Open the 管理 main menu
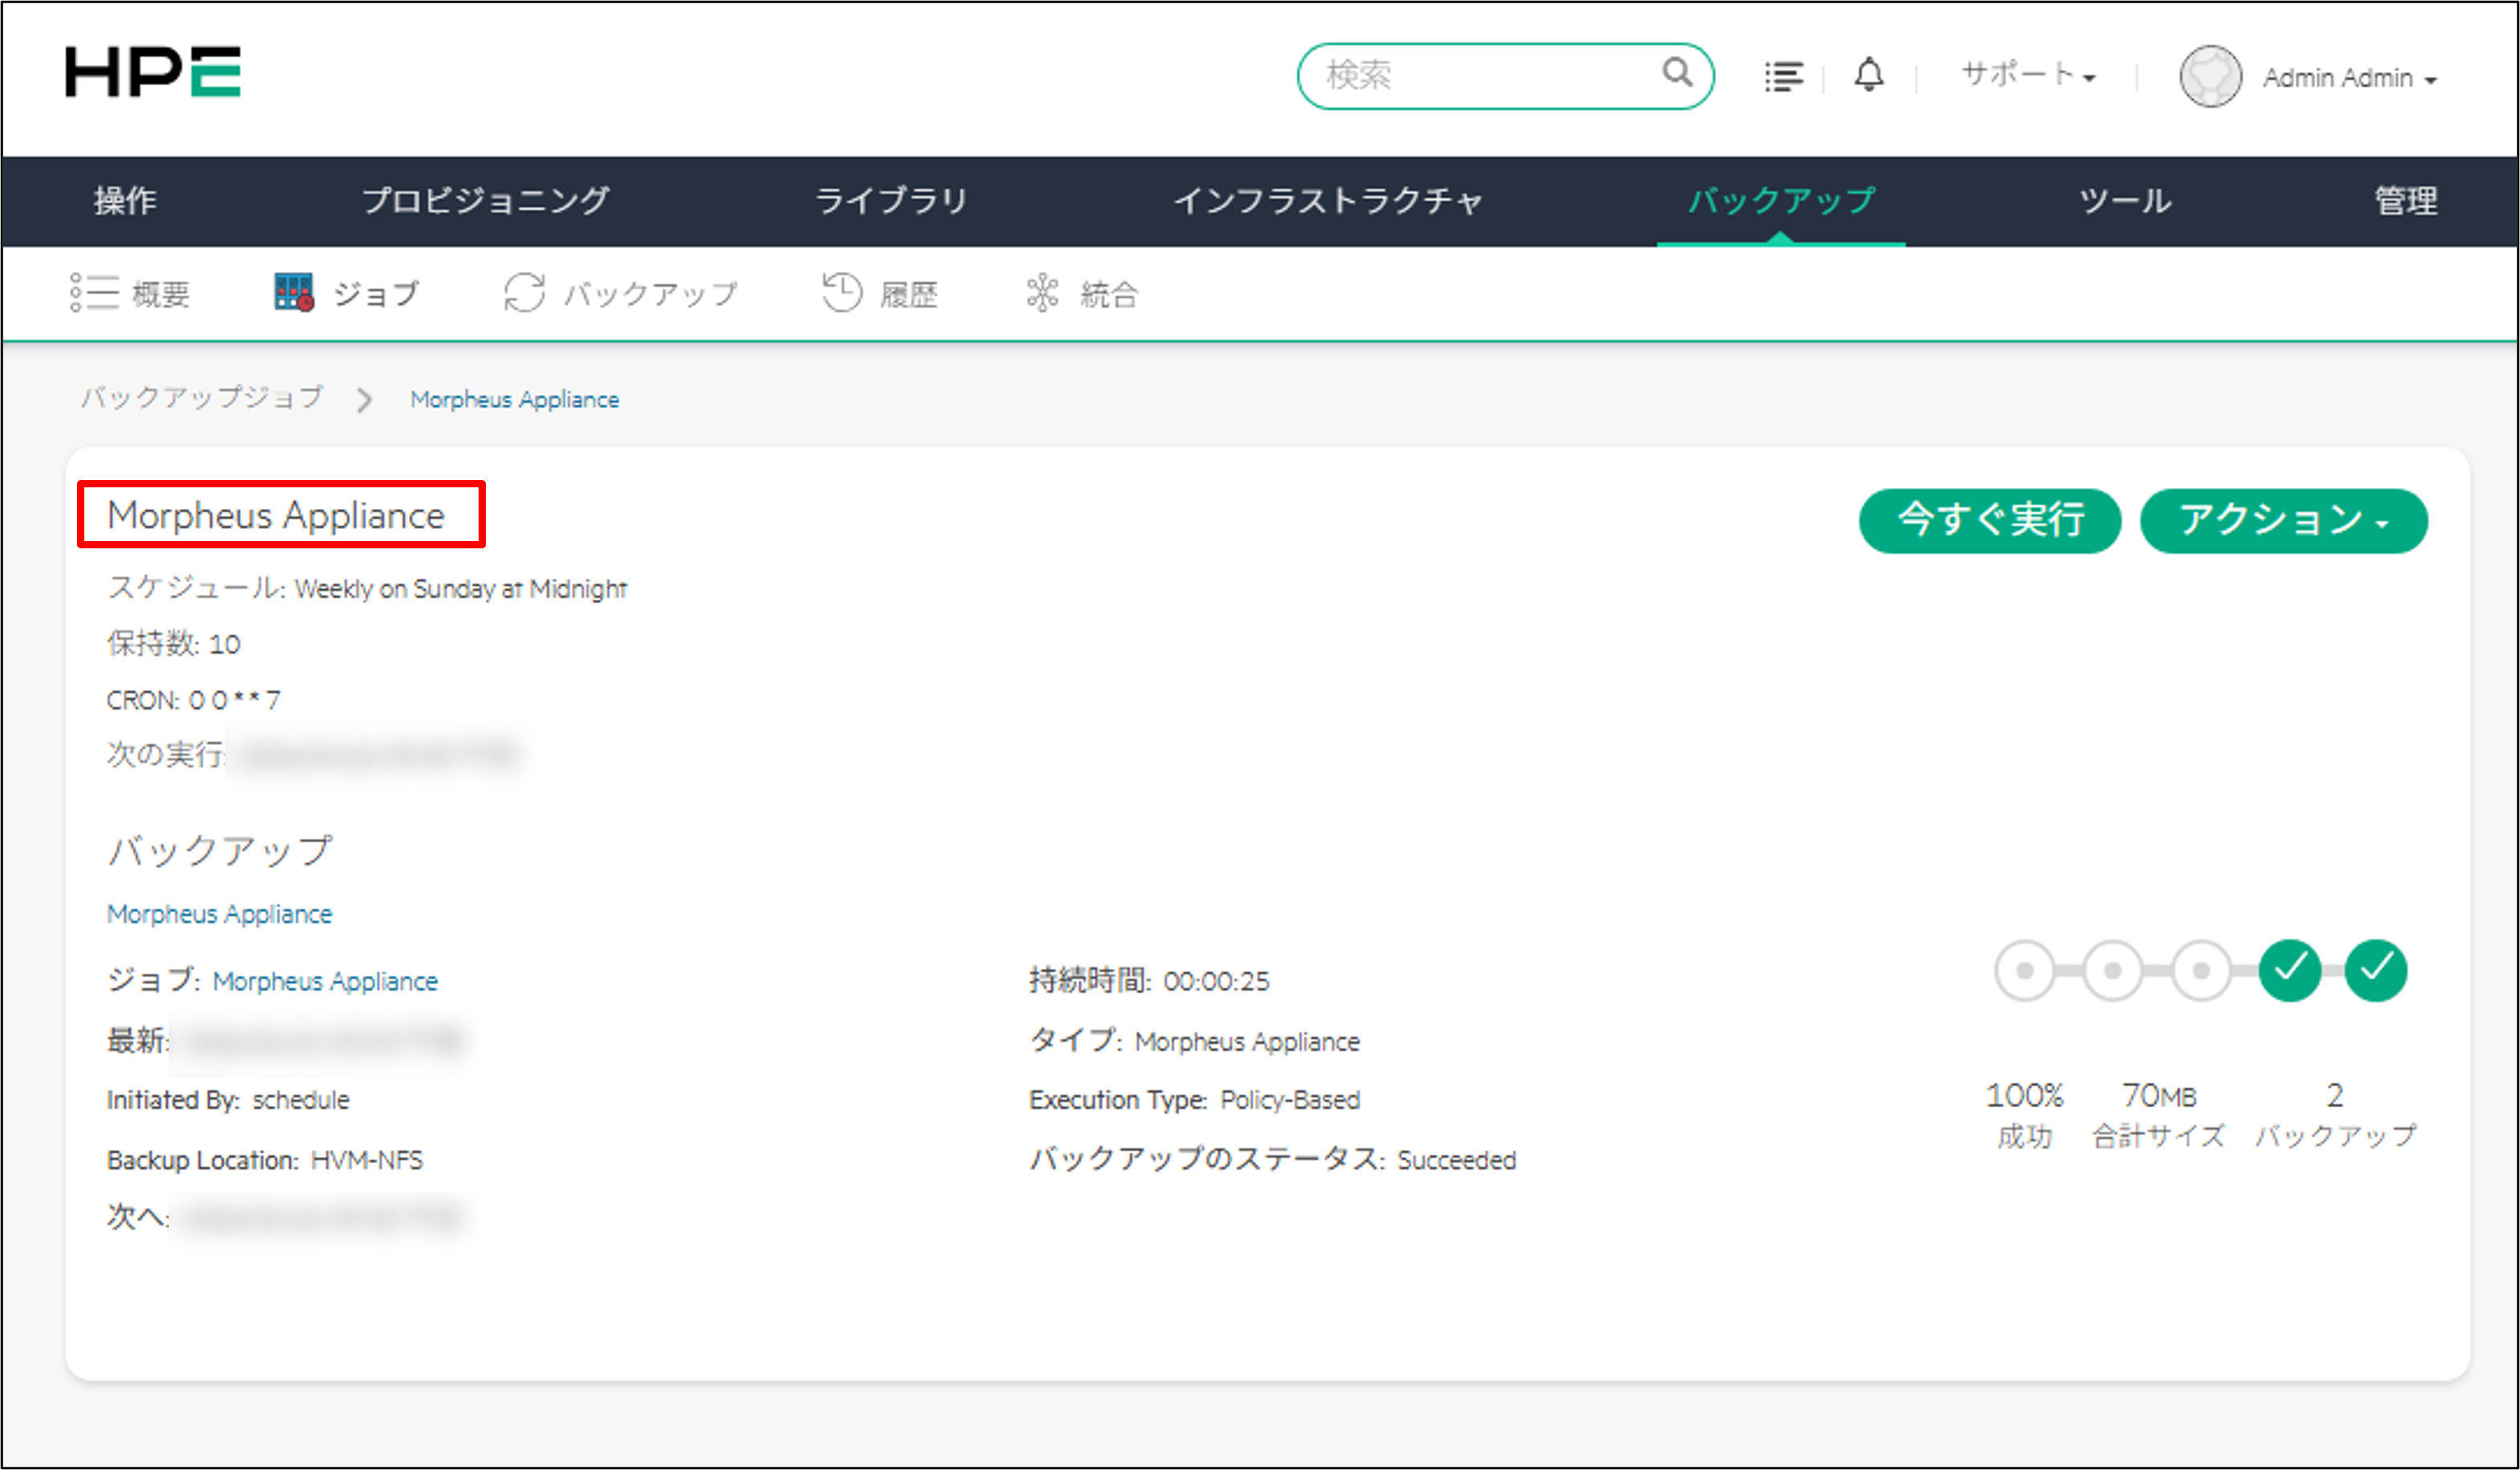The image size is (2520, 1470). point(2406,201)
